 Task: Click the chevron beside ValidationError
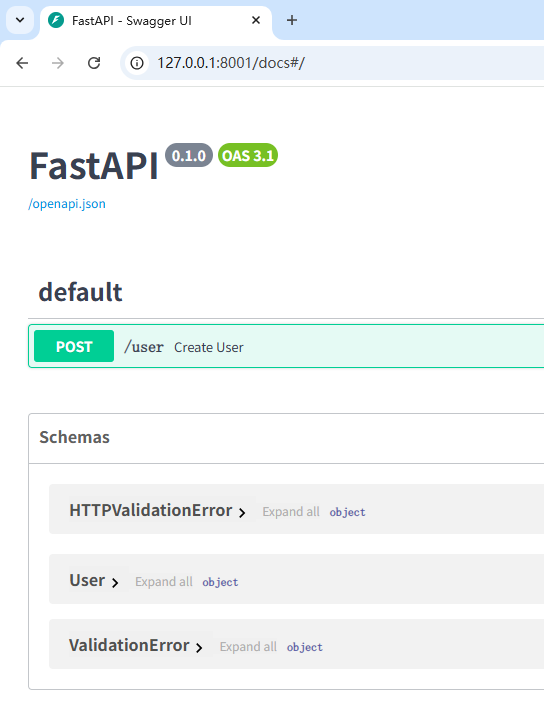(x=199, y=648)
